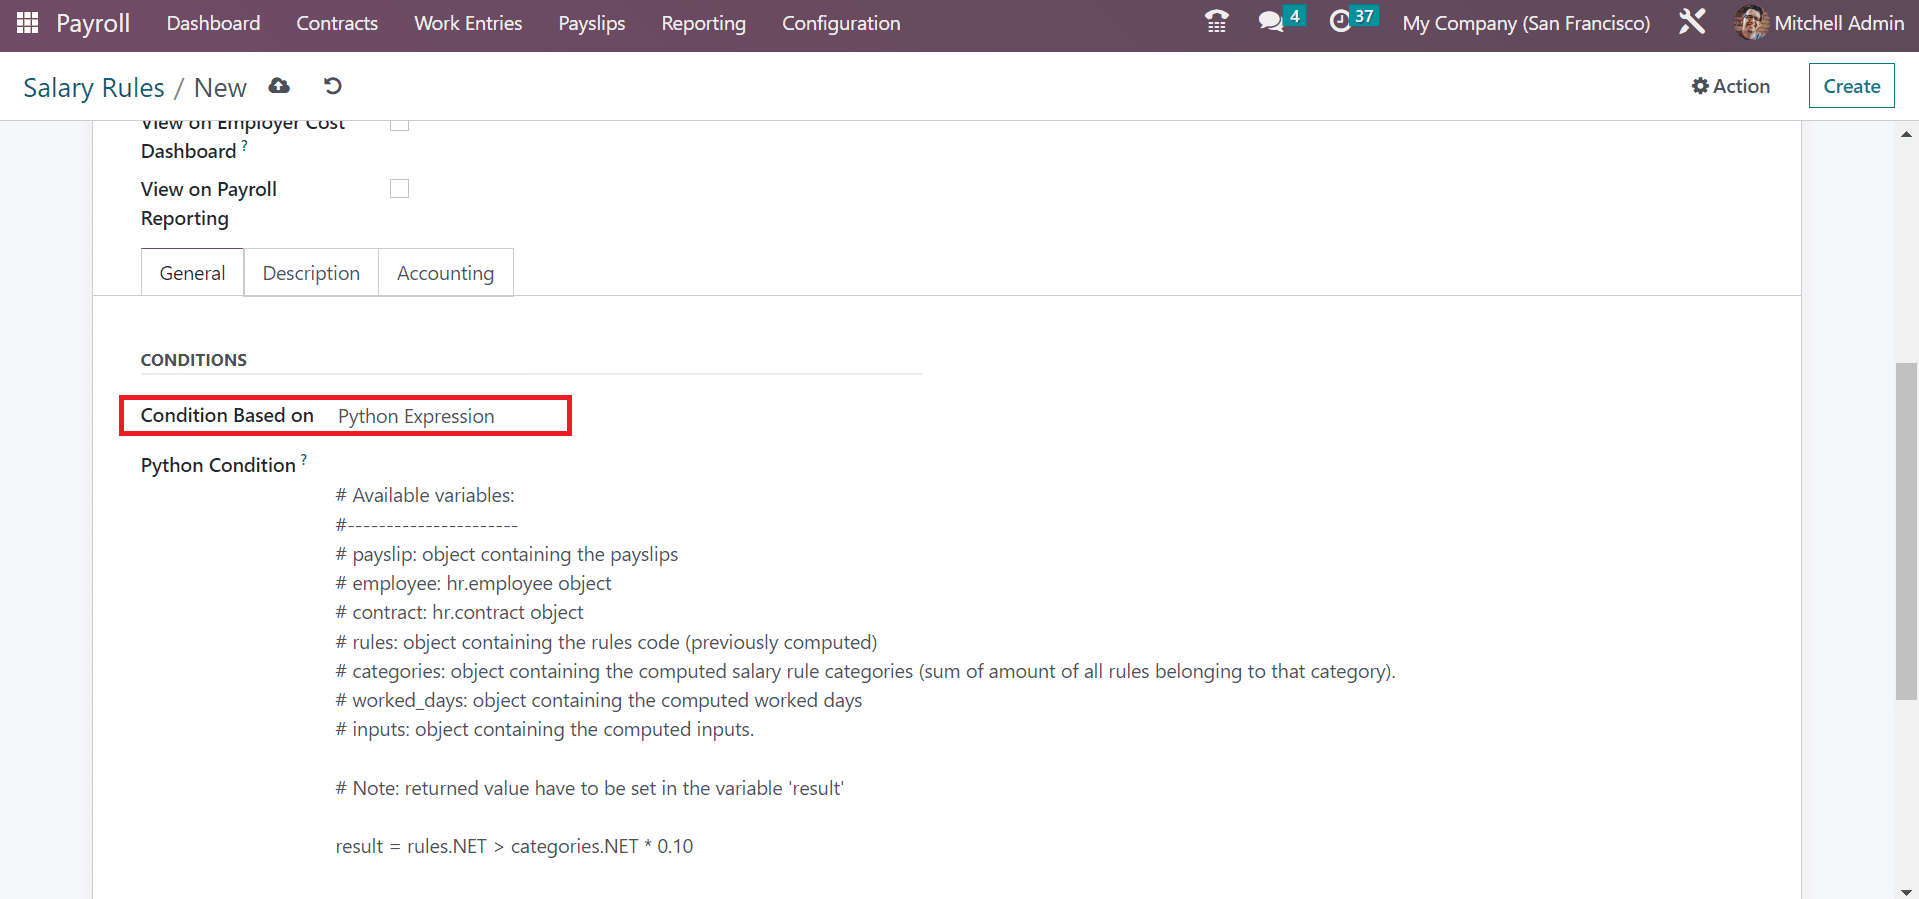
Task: Open the conversations chat icon
Action: pyautogui.click(x=1270, y=22)
